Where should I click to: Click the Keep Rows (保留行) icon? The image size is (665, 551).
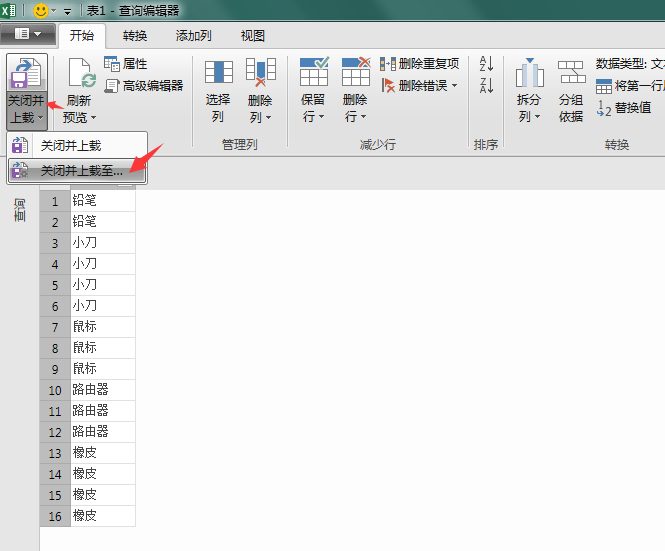(313, 72)
